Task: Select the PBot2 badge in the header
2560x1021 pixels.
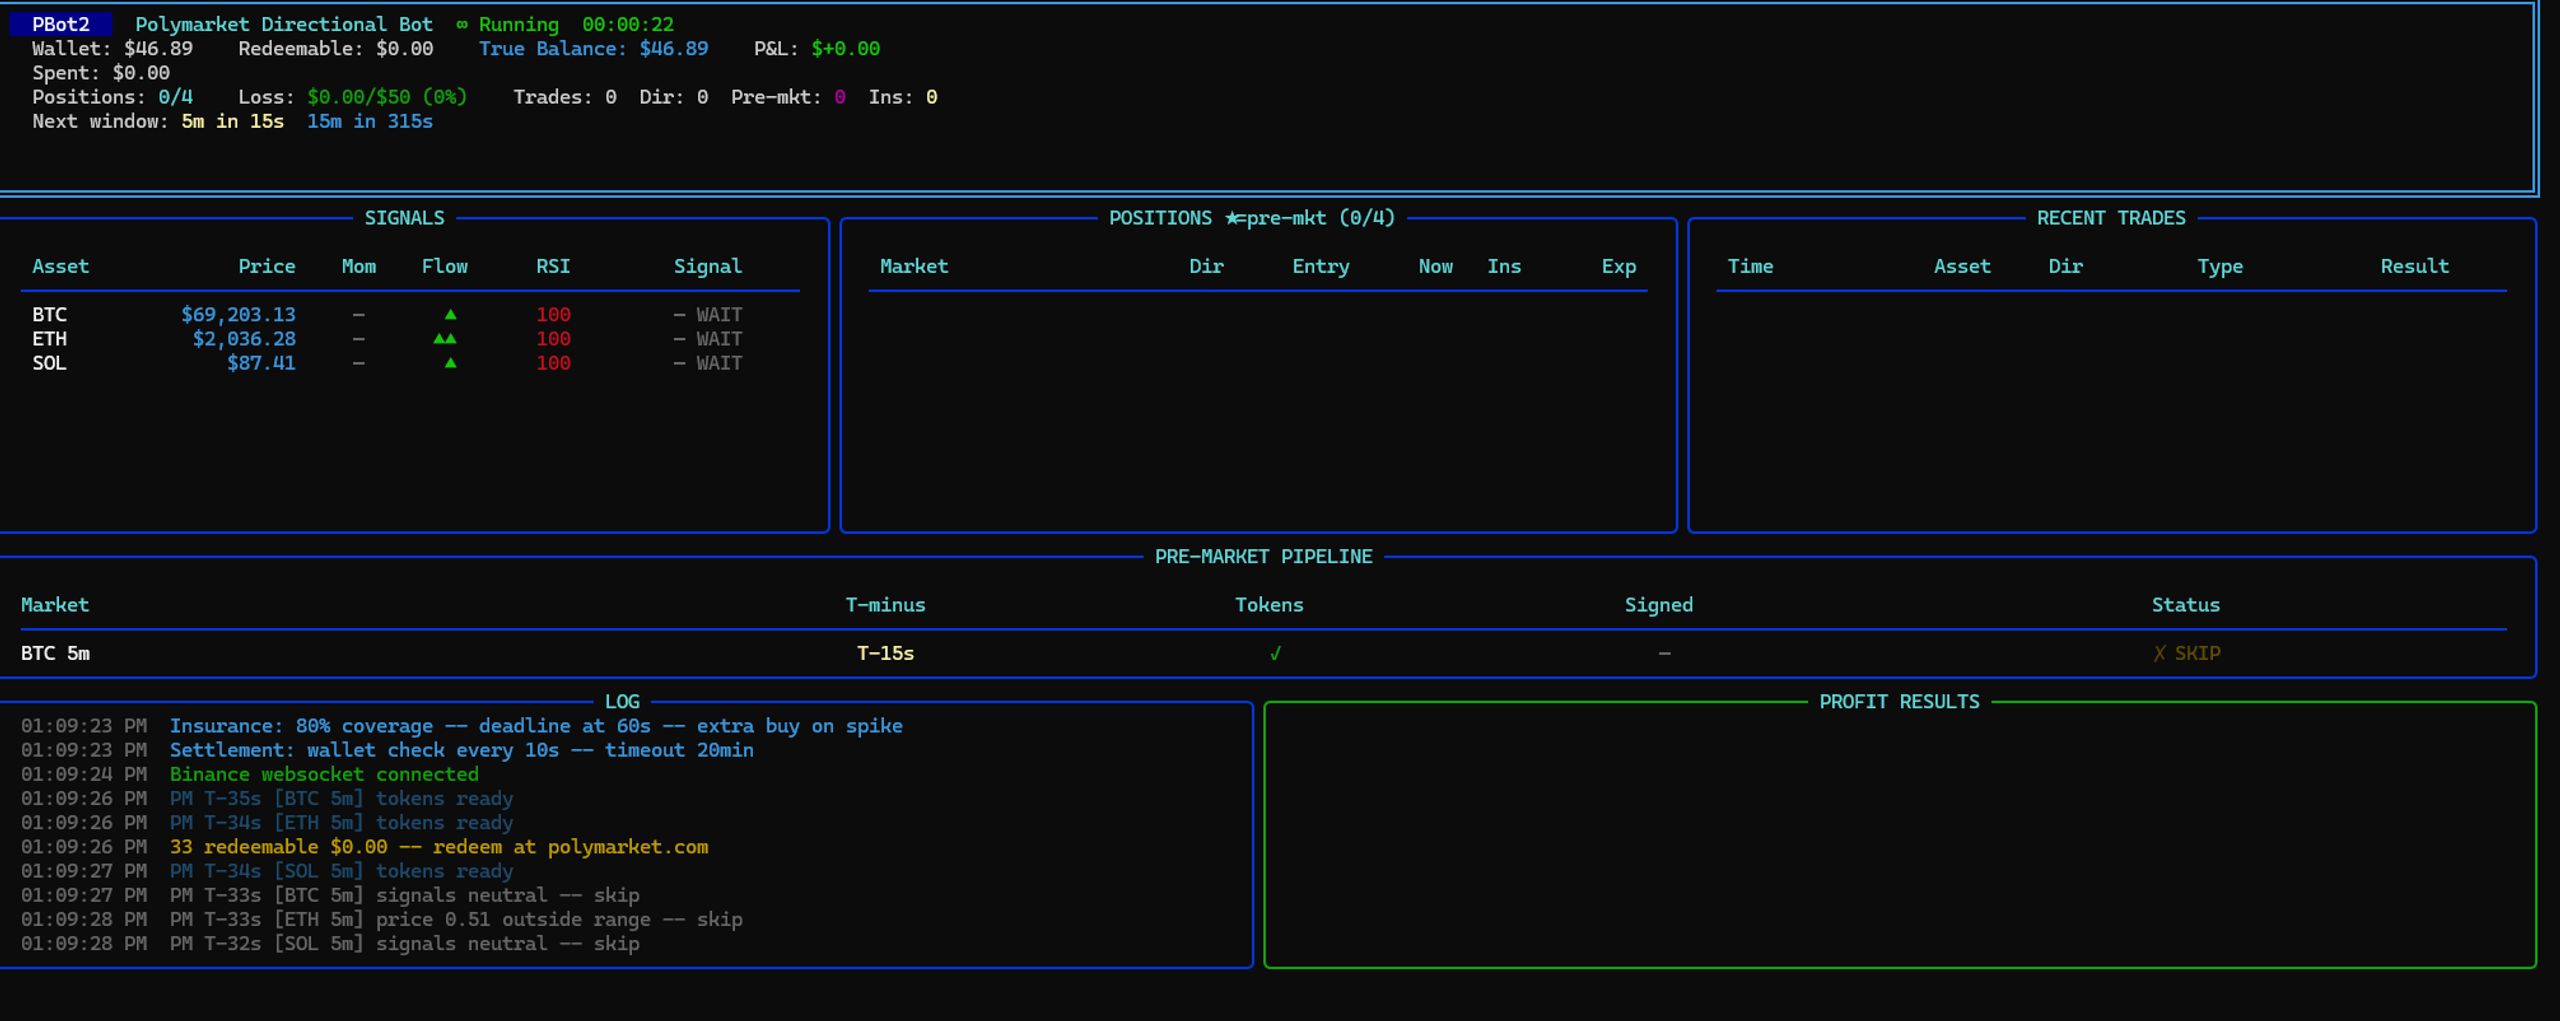Action: (x=60, y=24)
